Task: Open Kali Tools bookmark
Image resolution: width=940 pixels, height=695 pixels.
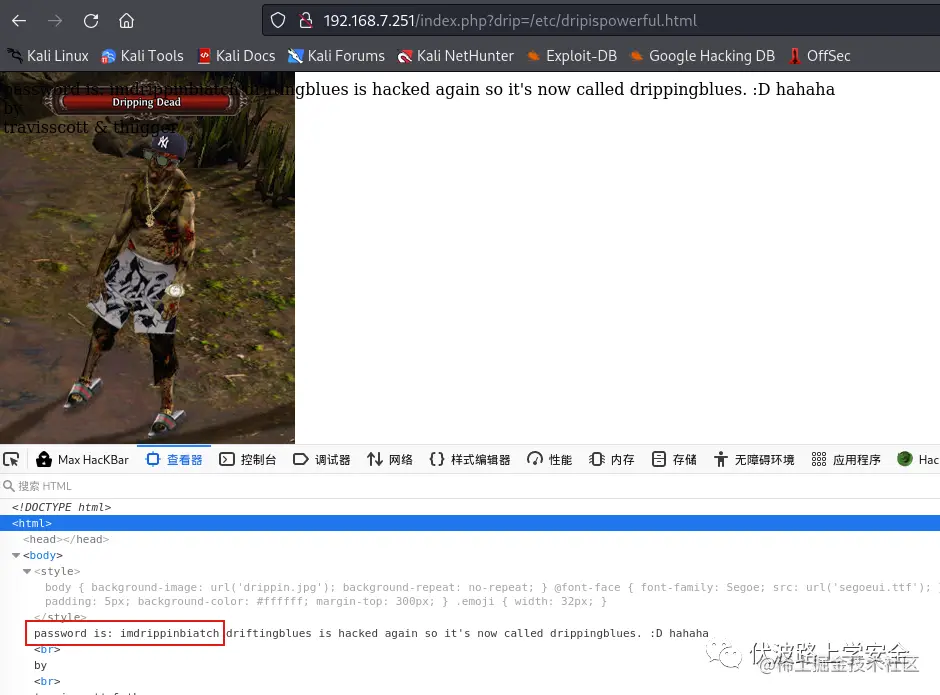Action: coord(143,56)
